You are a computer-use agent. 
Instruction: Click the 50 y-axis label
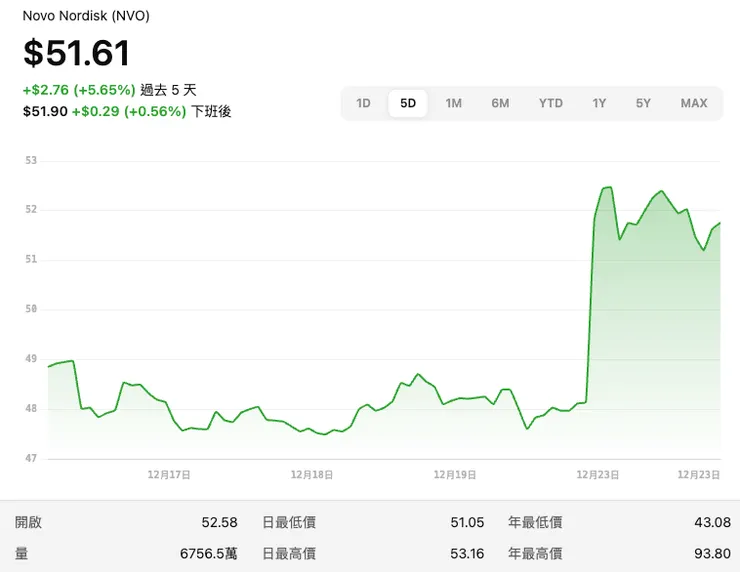pos(31,309)
